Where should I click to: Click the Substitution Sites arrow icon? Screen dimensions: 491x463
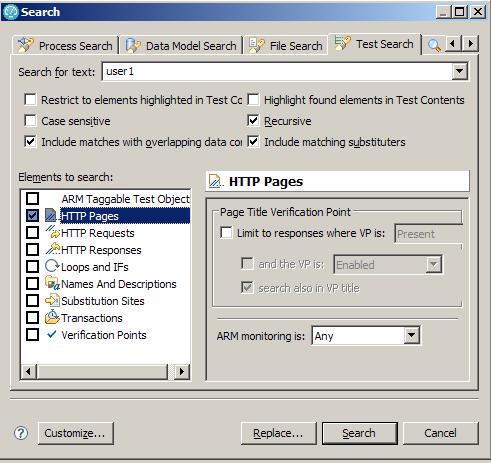52,300
